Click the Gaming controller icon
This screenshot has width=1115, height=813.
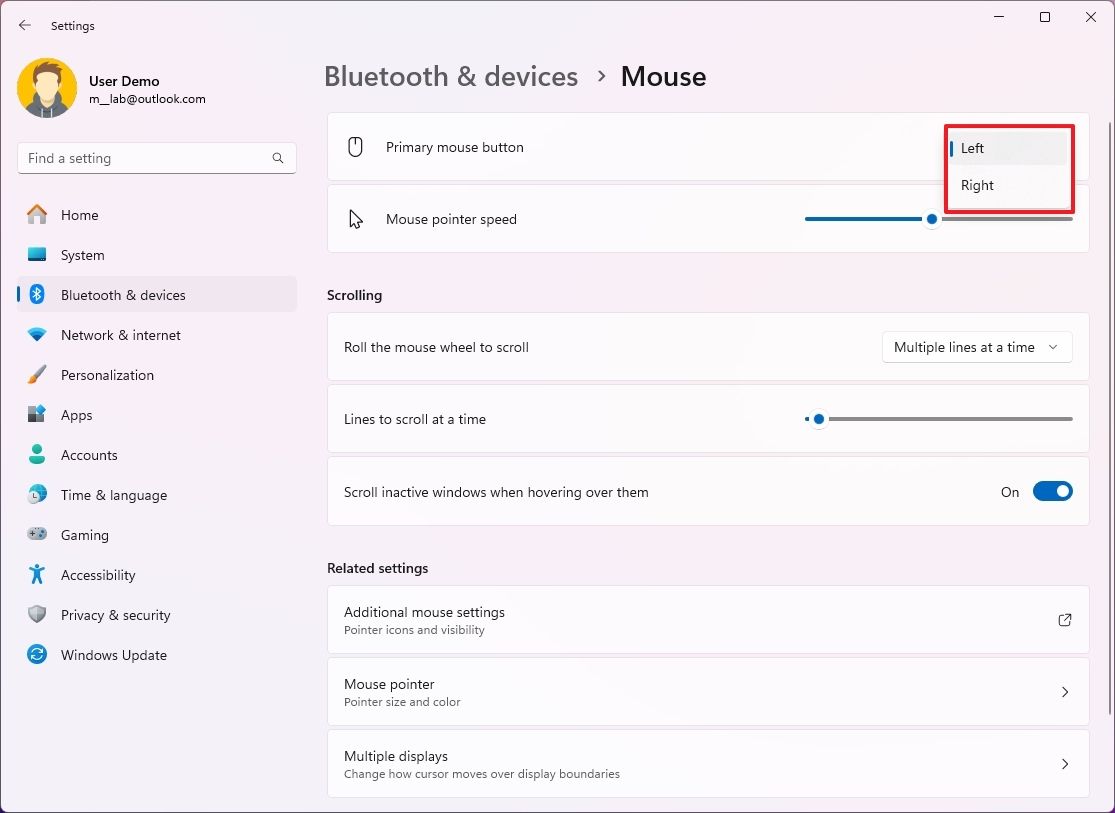pos(37,534)
